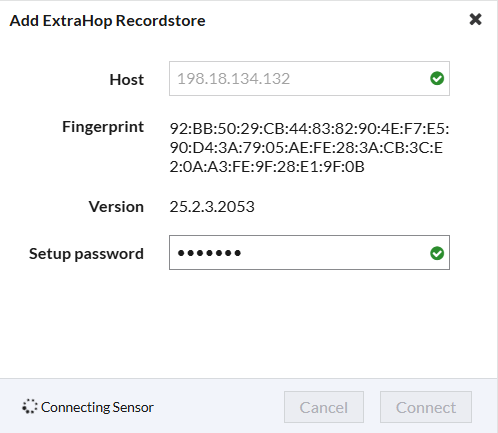Click the masked password dots
The width and height of the screenshot is (498, 433).
[x=209, y=253]
